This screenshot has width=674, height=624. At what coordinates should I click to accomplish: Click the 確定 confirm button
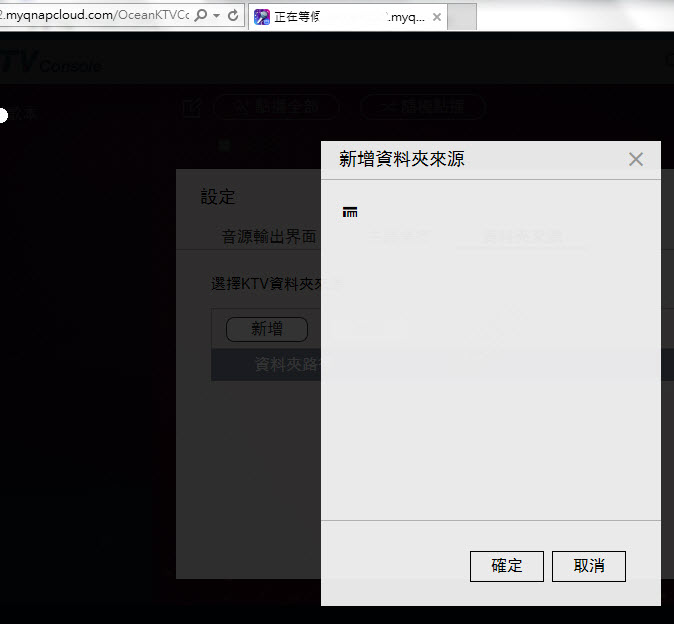point(506,566)
